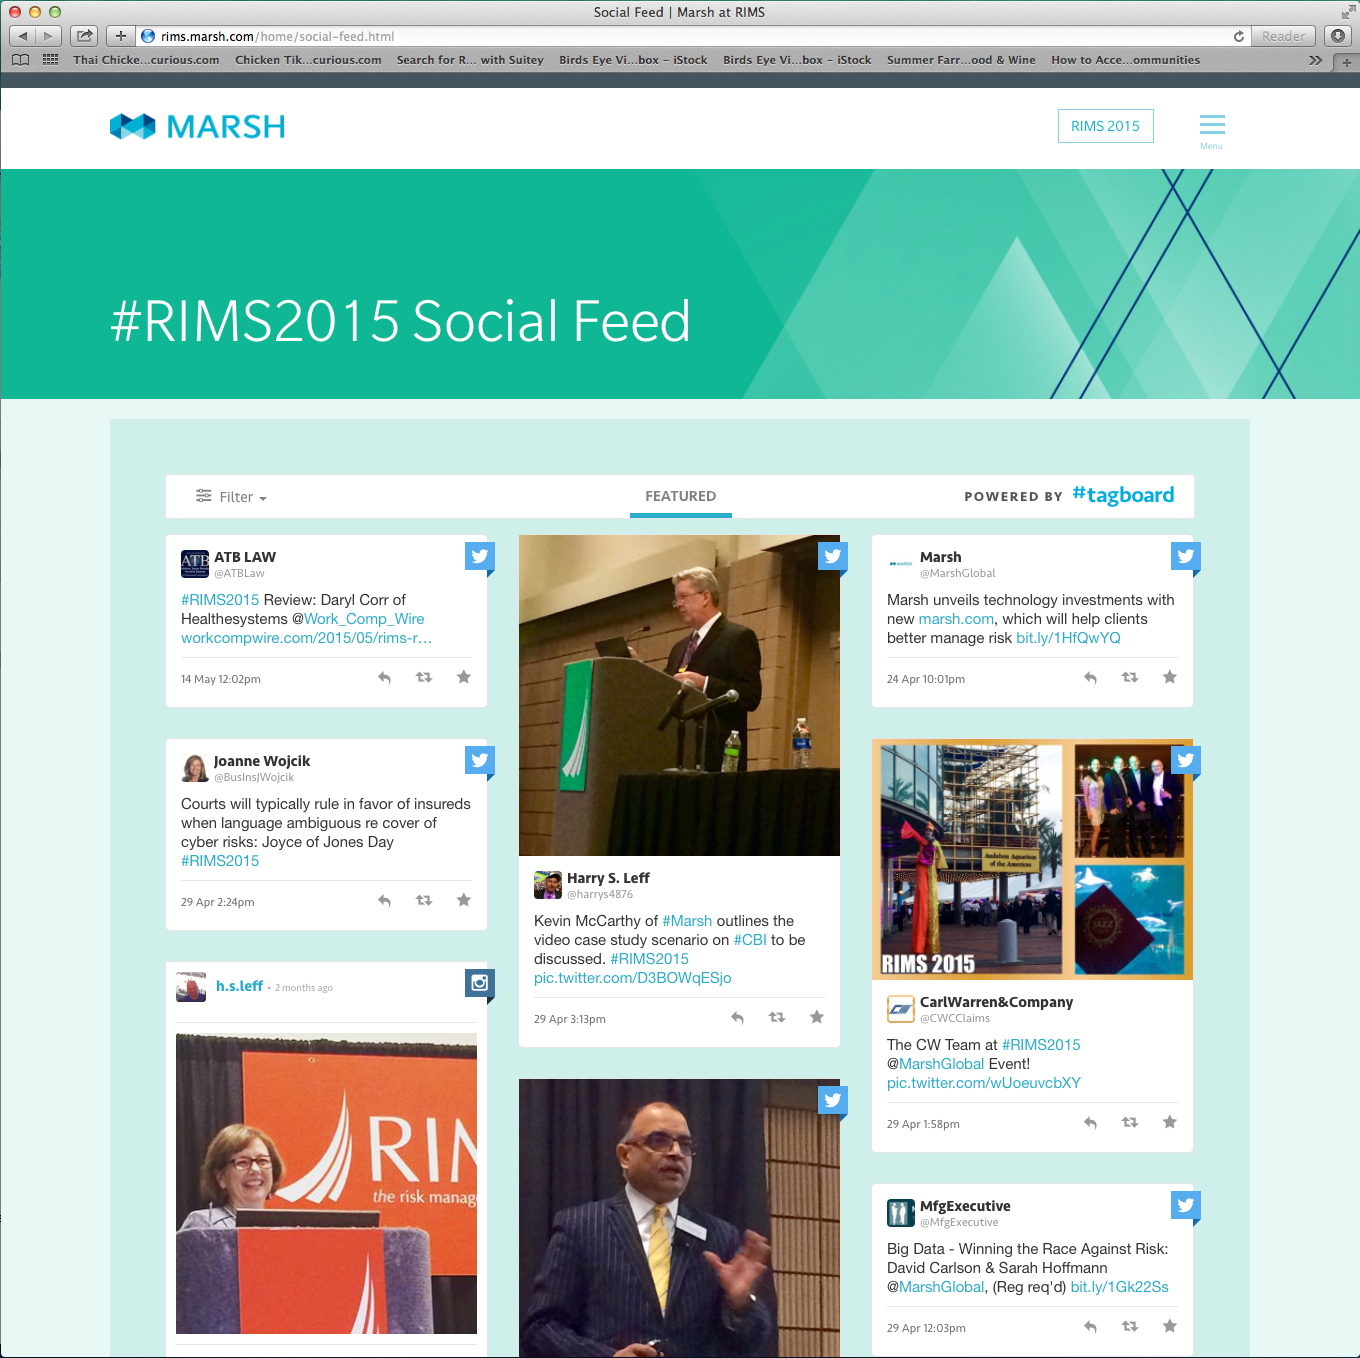Reply to the Marsh tweet
Screen dimensions: 1360x1358
(x=1090, y=678)
